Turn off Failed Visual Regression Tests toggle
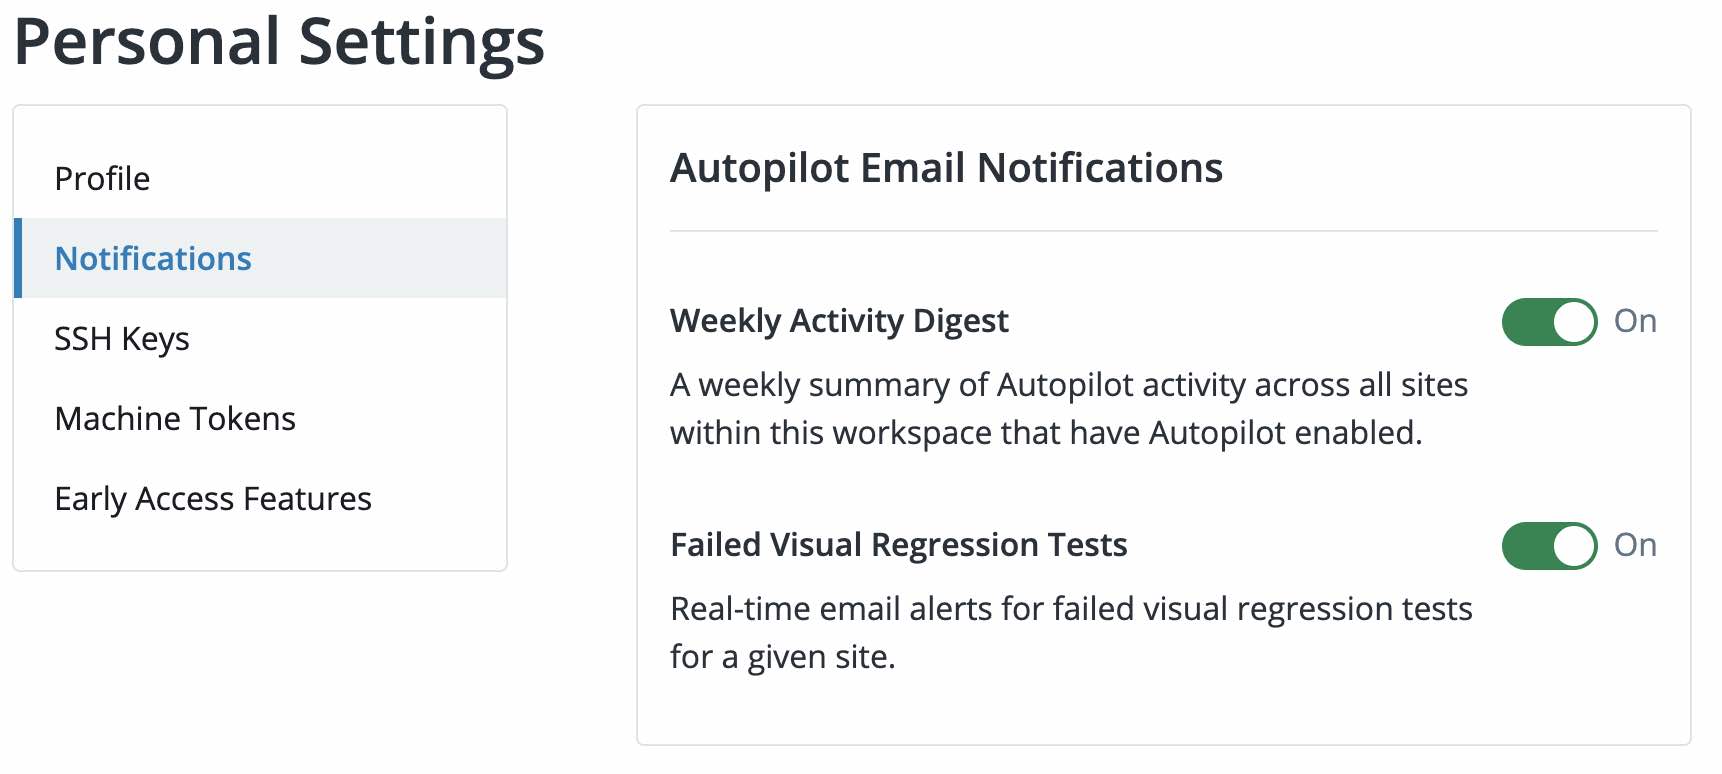The height and width of the screenshot is (774, 1722). (1548, 546)
